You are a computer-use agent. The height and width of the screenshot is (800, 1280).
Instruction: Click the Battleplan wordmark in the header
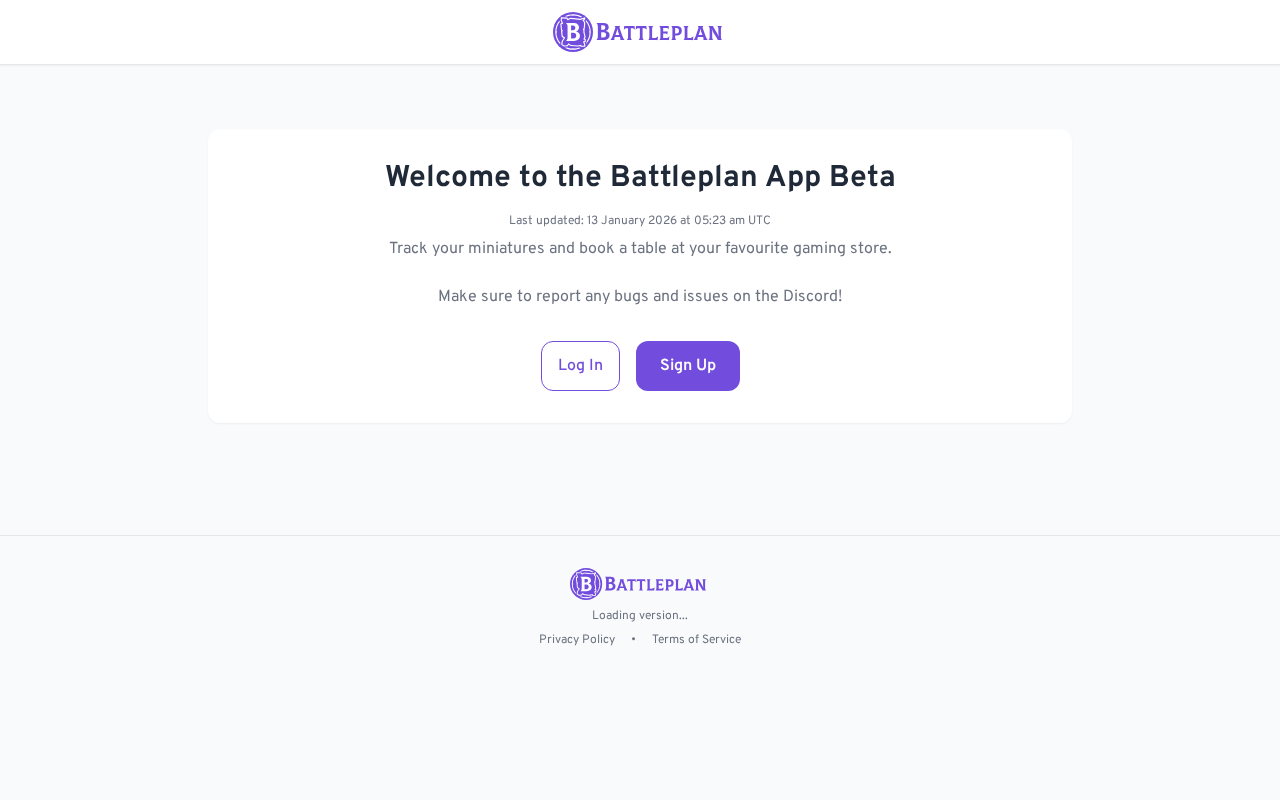point(659,33)
